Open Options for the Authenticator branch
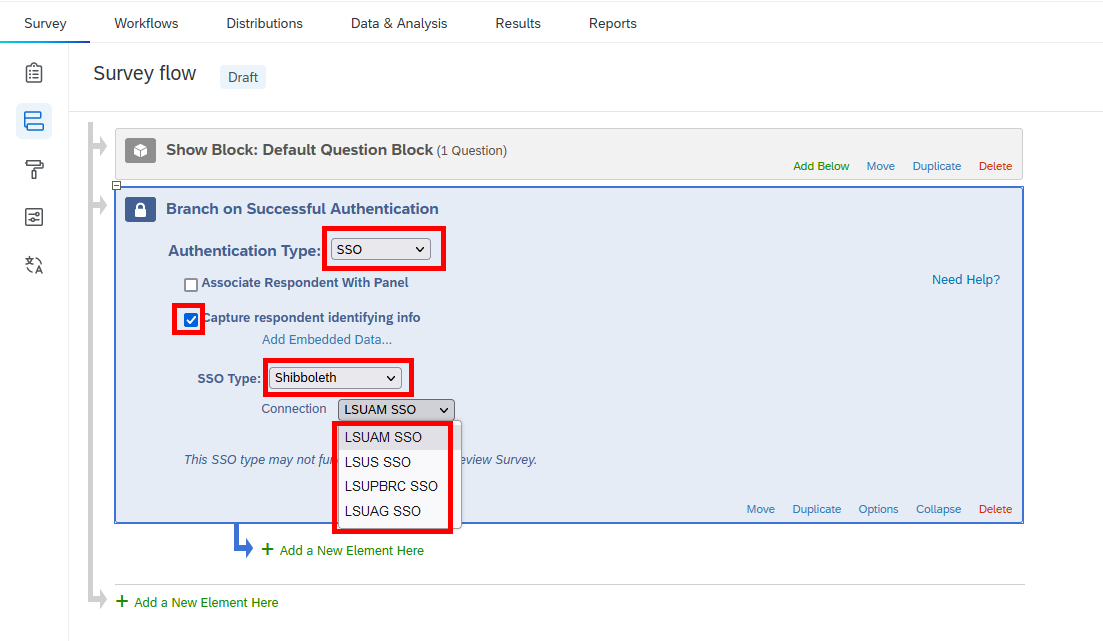This screenshot has height=641, width=1103. coord(878,509)
